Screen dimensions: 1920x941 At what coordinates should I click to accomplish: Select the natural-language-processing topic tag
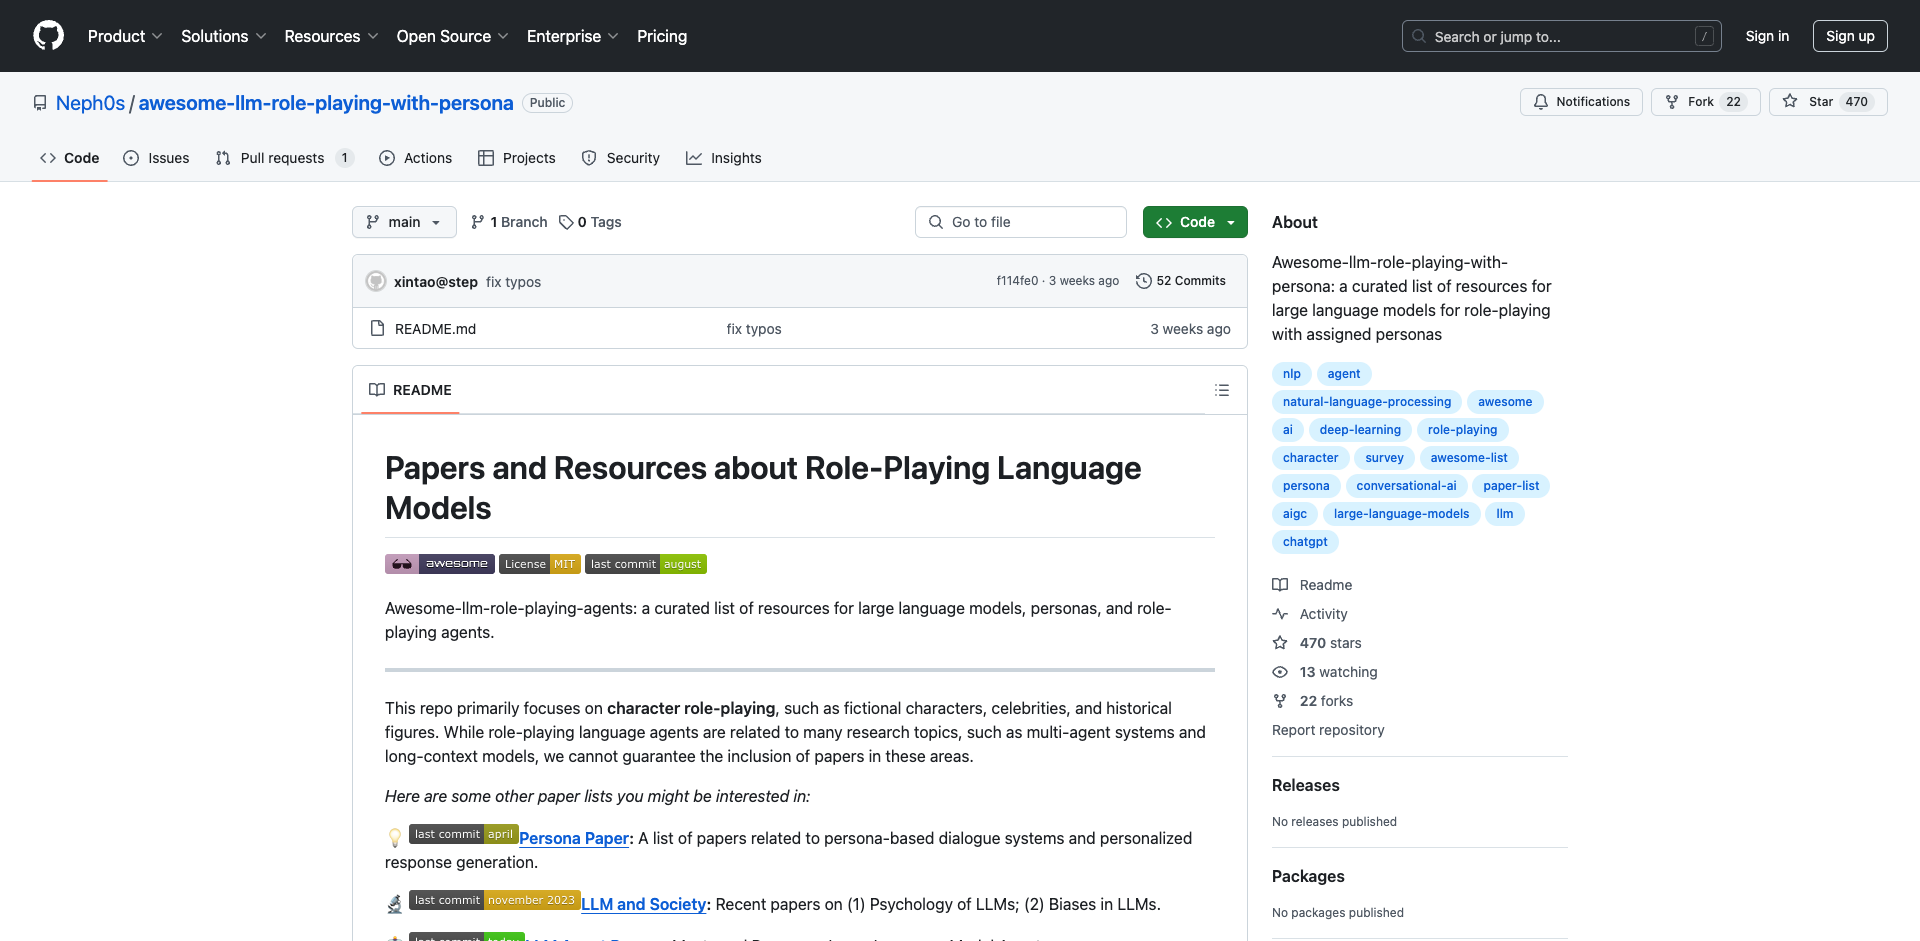(x=1367, y=402)
